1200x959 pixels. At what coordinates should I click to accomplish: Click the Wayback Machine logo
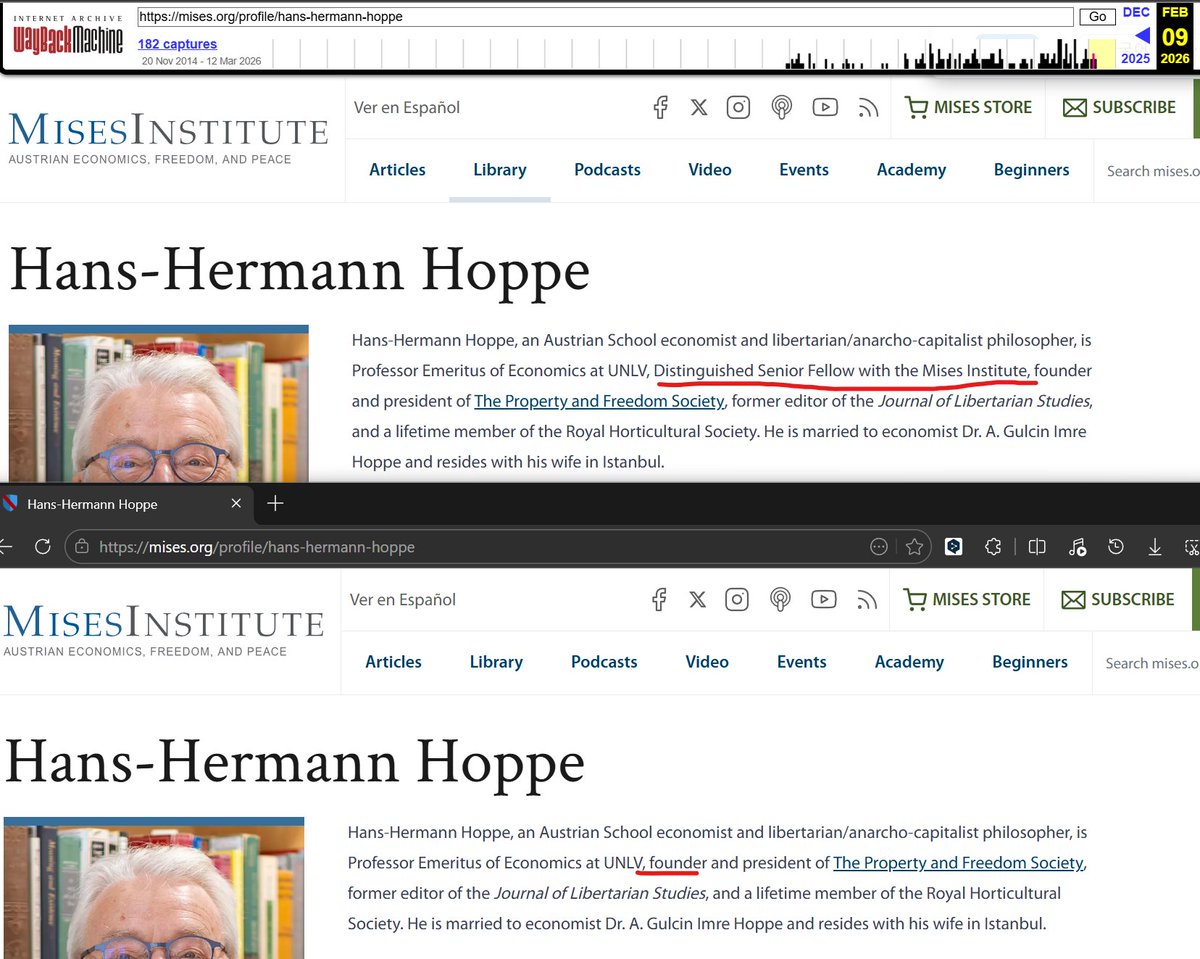pyautogui.click(x=68, y=36)
